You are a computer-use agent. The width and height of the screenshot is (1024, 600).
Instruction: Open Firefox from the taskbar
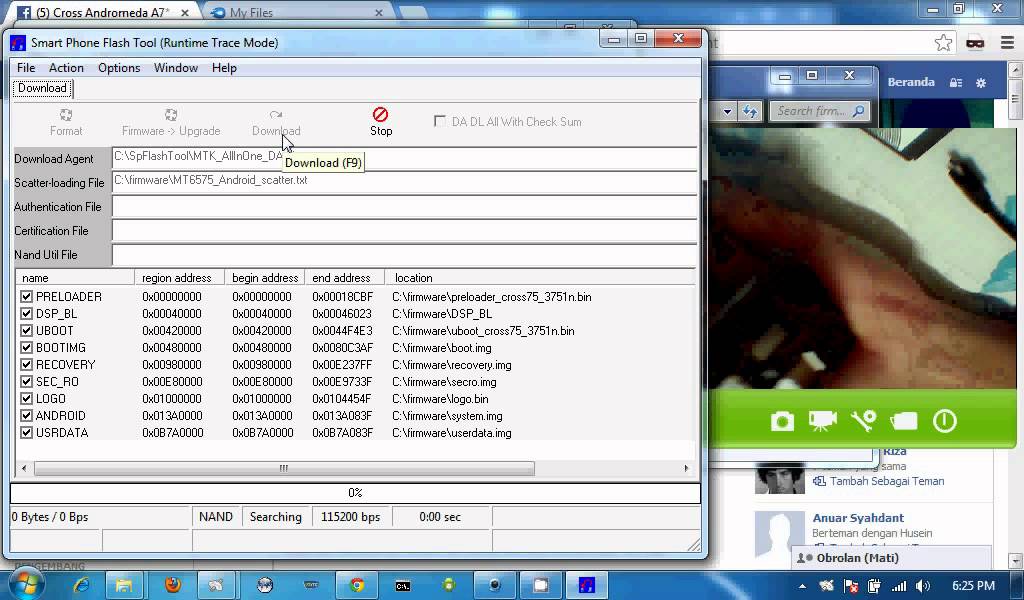tap(173, 584)
